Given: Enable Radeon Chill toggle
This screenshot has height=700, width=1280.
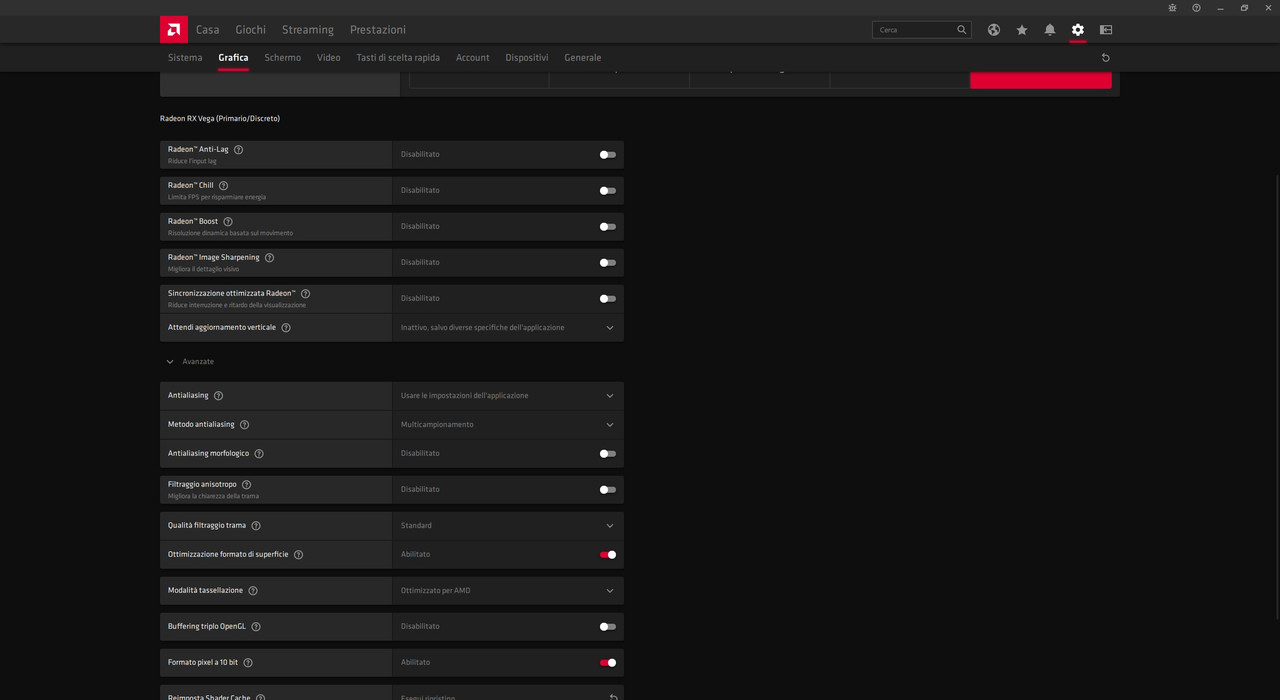Looking at the screenshot, I should tap(608, 191).
